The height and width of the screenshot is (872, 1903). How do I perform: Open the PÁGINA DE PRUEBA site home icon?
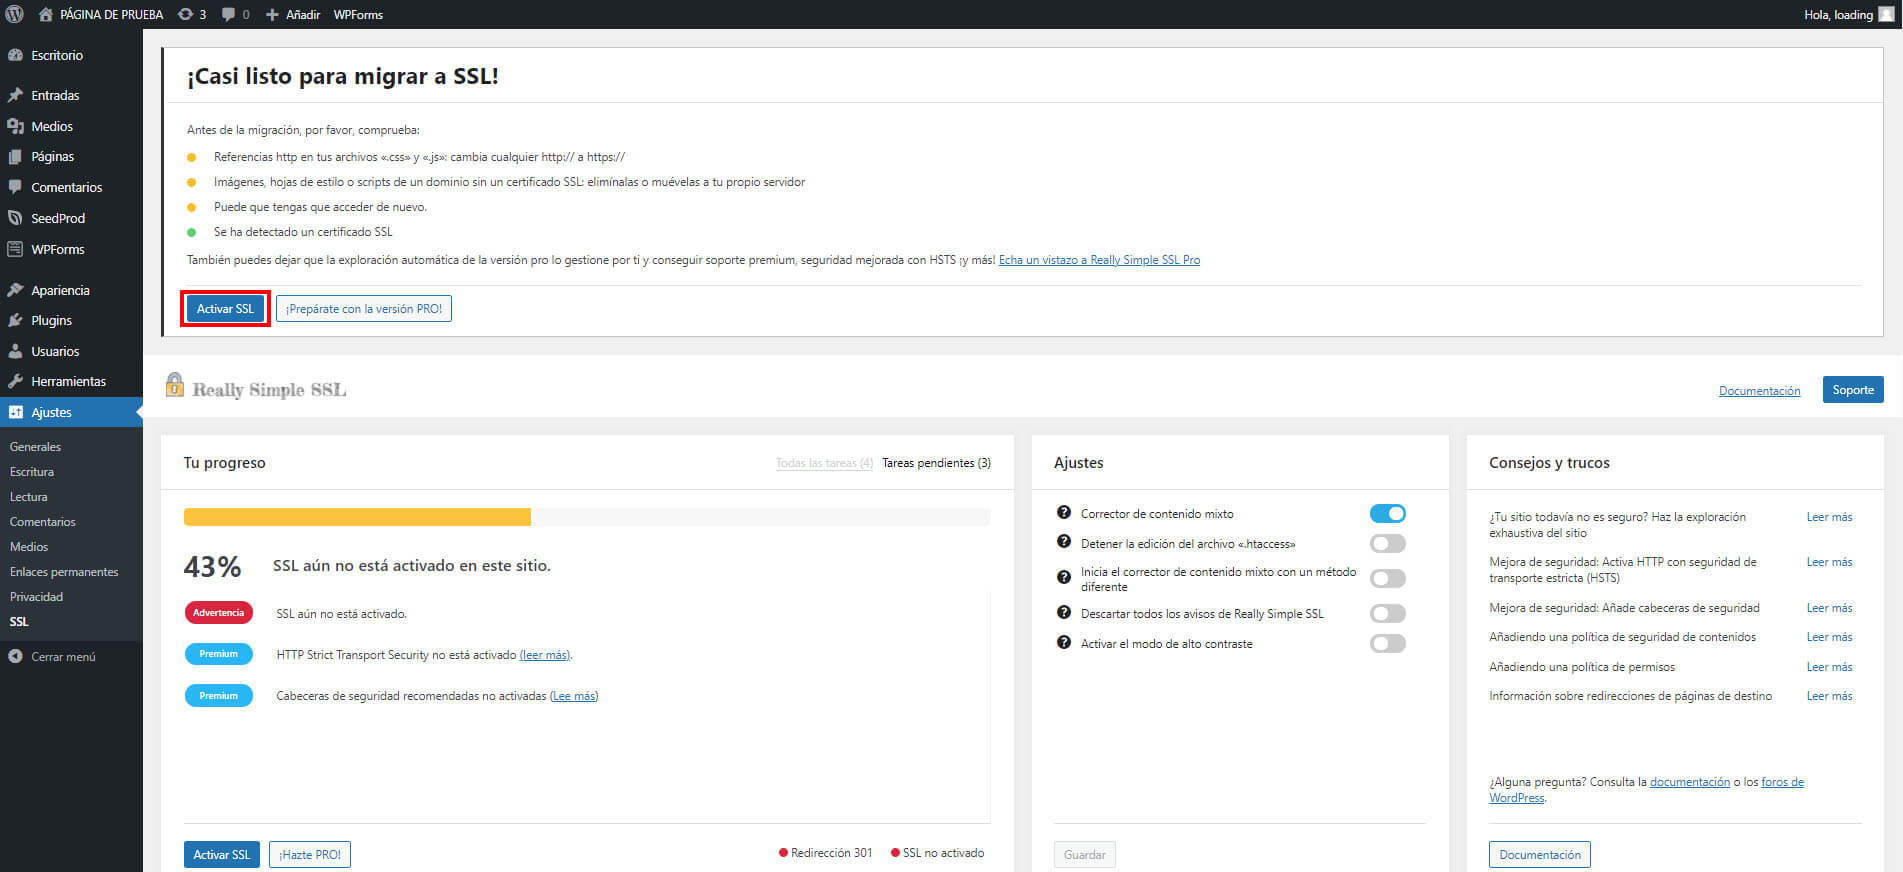point(45,14)
